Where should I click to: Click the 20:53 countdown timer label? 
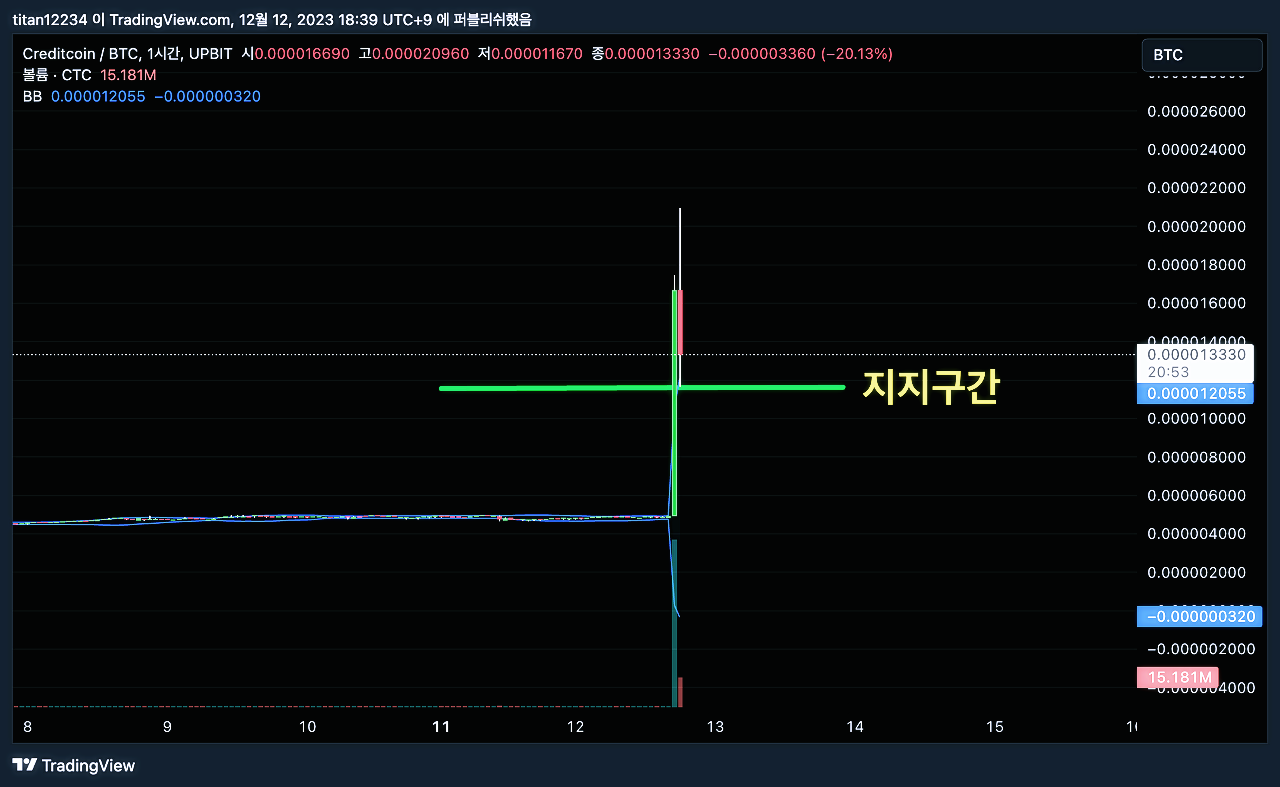1170,371
